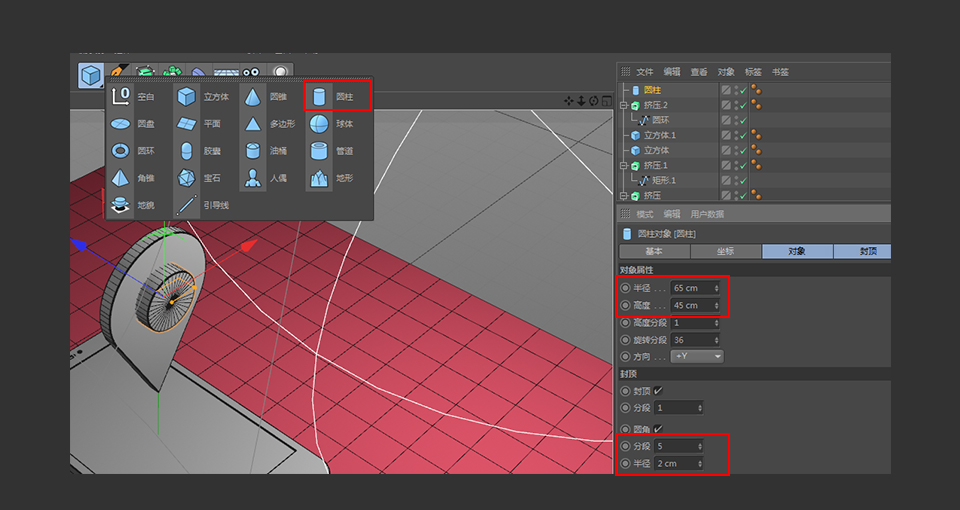This screenshot has width=960, height=510.
Task: Collapse the 挤压.2 tree node
Action: click(x=623, y=105)
